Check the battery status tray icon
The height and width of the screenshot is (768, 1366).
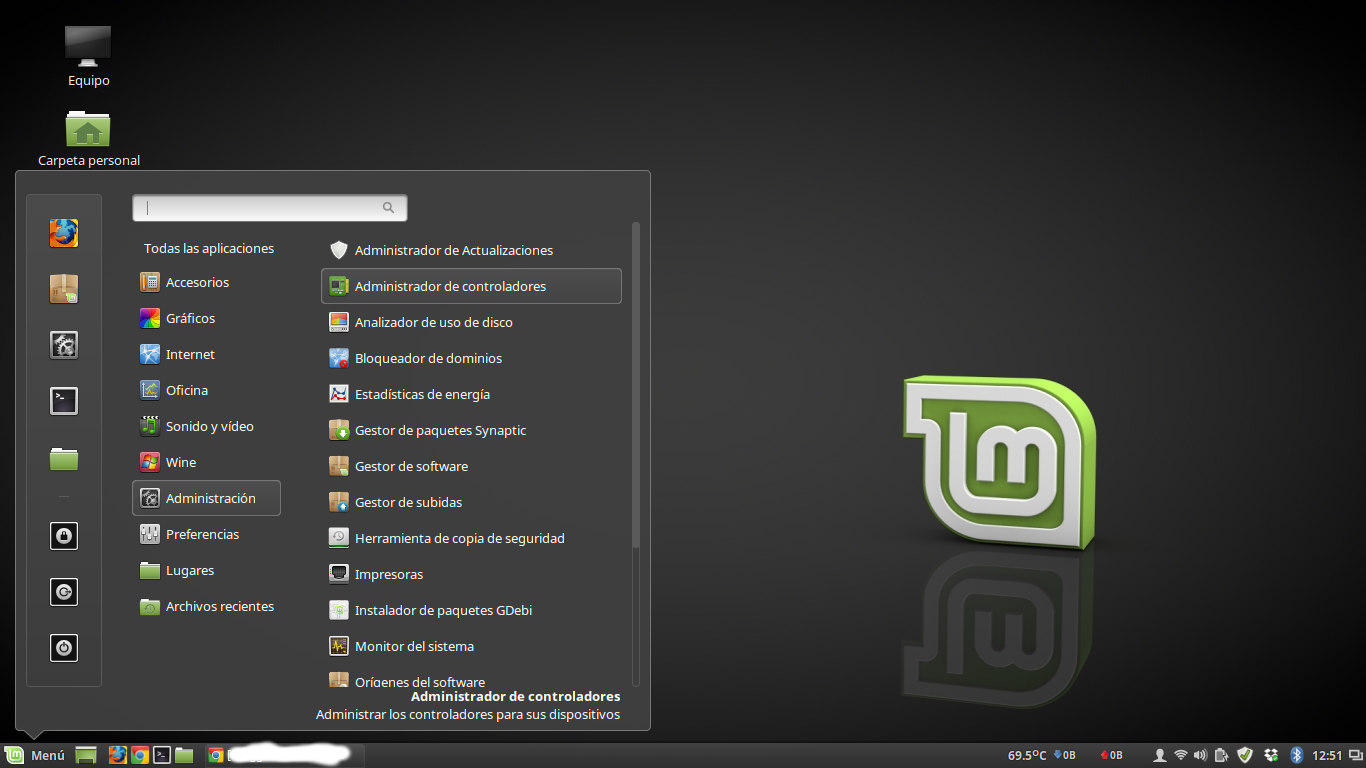pyautogui.click(x=1221, y=755)
